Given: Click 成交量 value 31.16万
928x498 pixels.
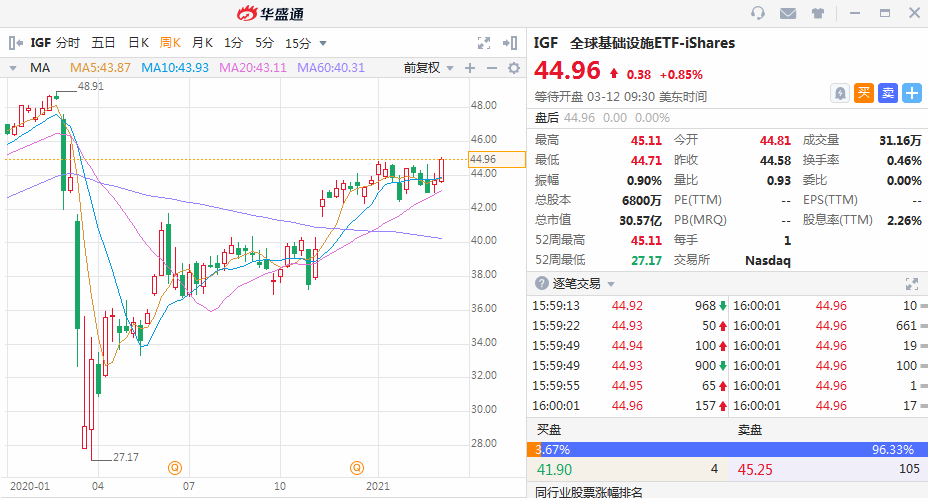Looking at the screenshot, I should coord(900,140).
